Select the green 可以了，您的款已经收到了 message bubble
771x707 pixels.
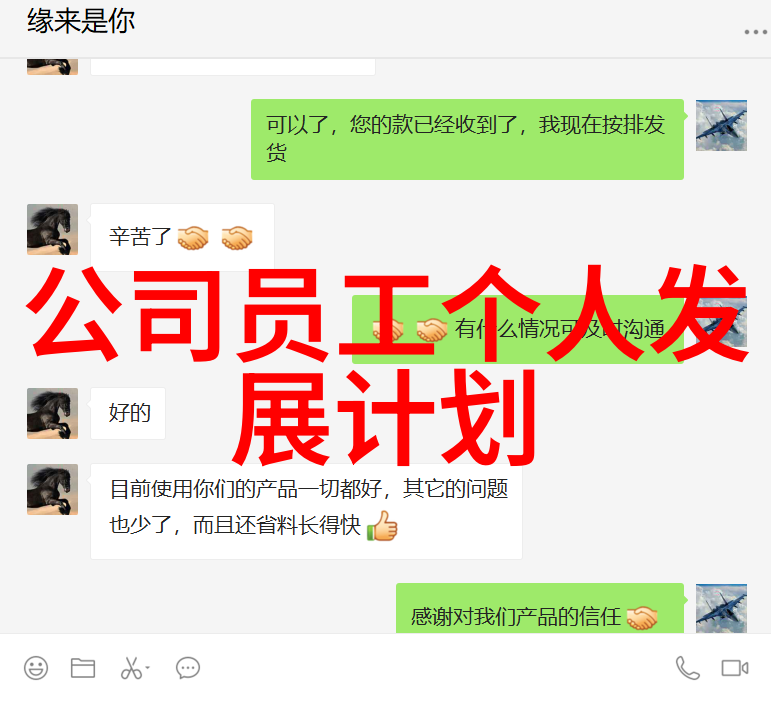click(467, 139)
